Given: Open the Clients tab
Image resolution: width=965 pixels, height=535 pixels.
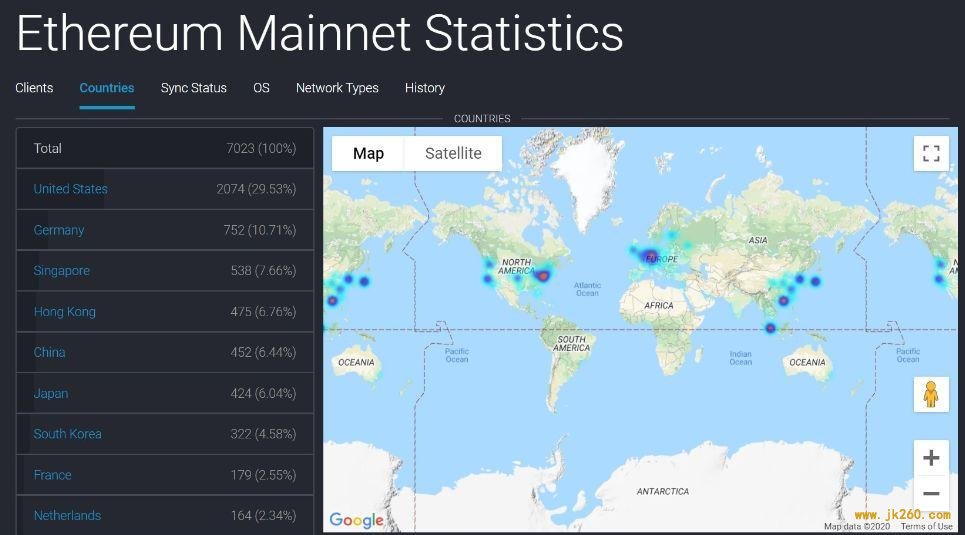Looking at the screenshot, I should click(x=34, y=88).
